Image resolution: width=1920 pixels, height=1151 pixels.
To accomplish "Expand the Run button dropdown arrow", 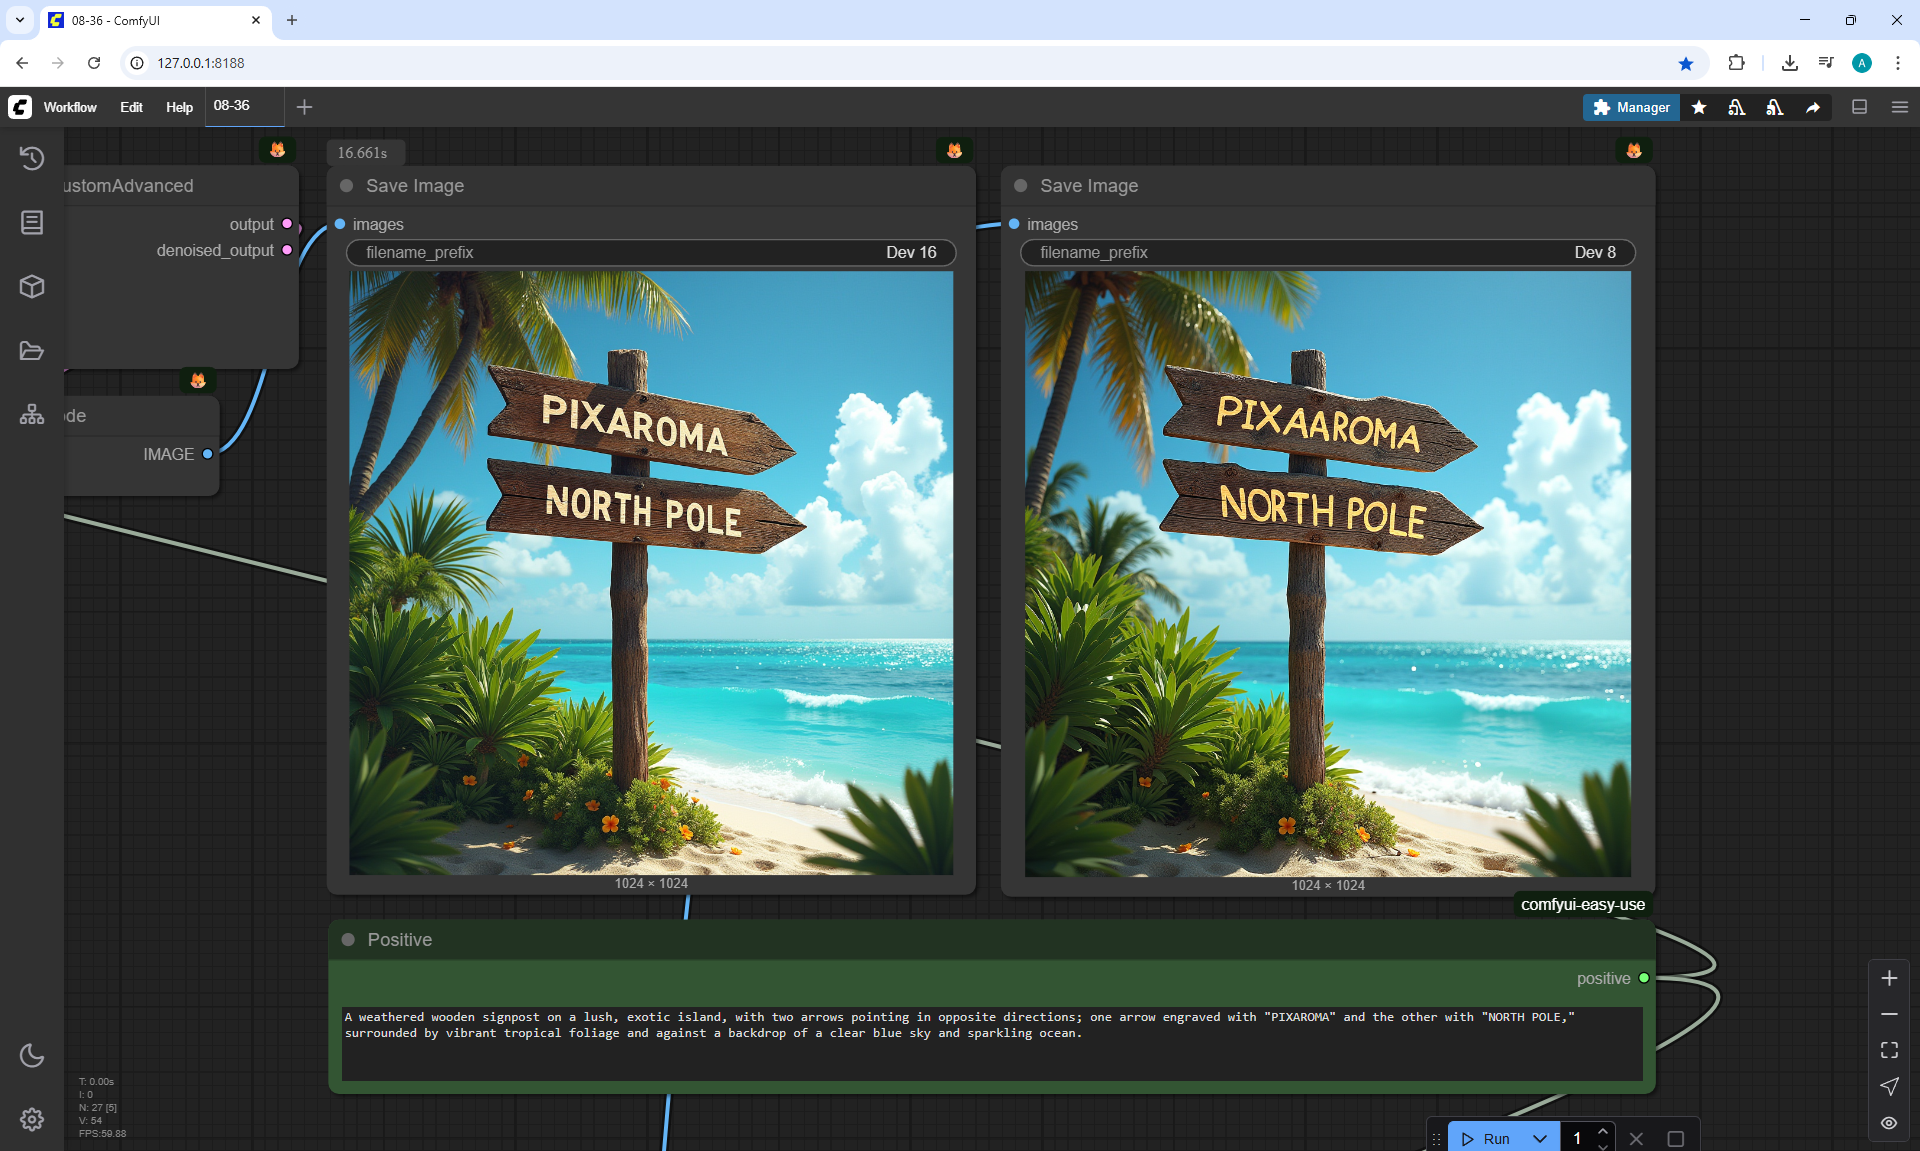I will pos(1540,1138).
